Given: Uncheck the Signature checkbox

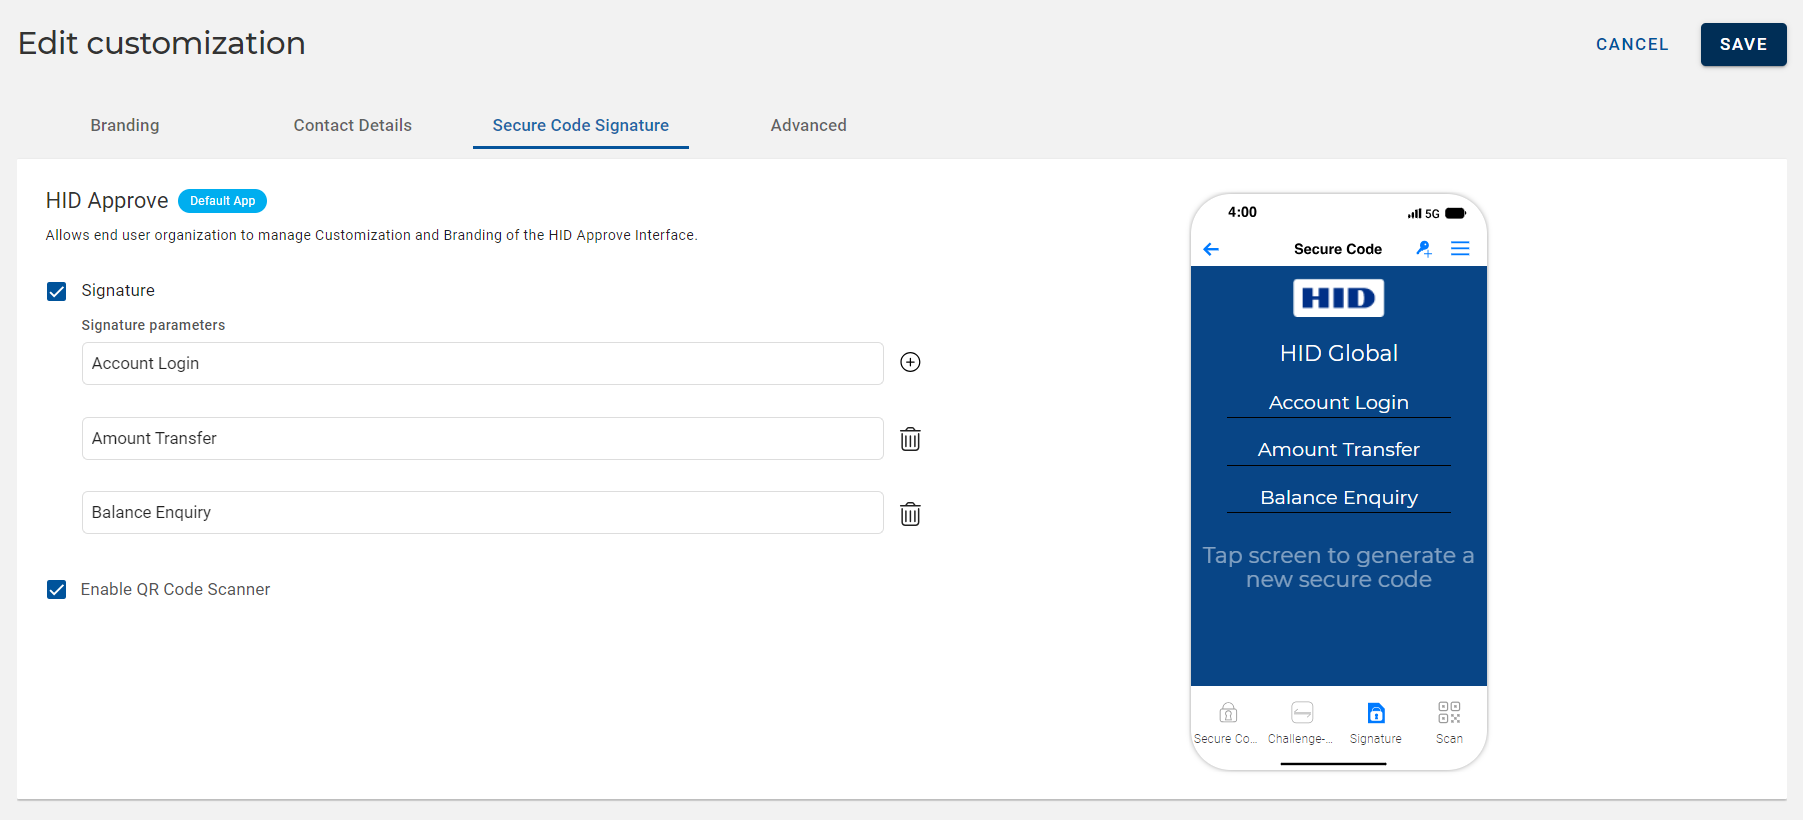Looking at the screenshot, I should [57, 291].
